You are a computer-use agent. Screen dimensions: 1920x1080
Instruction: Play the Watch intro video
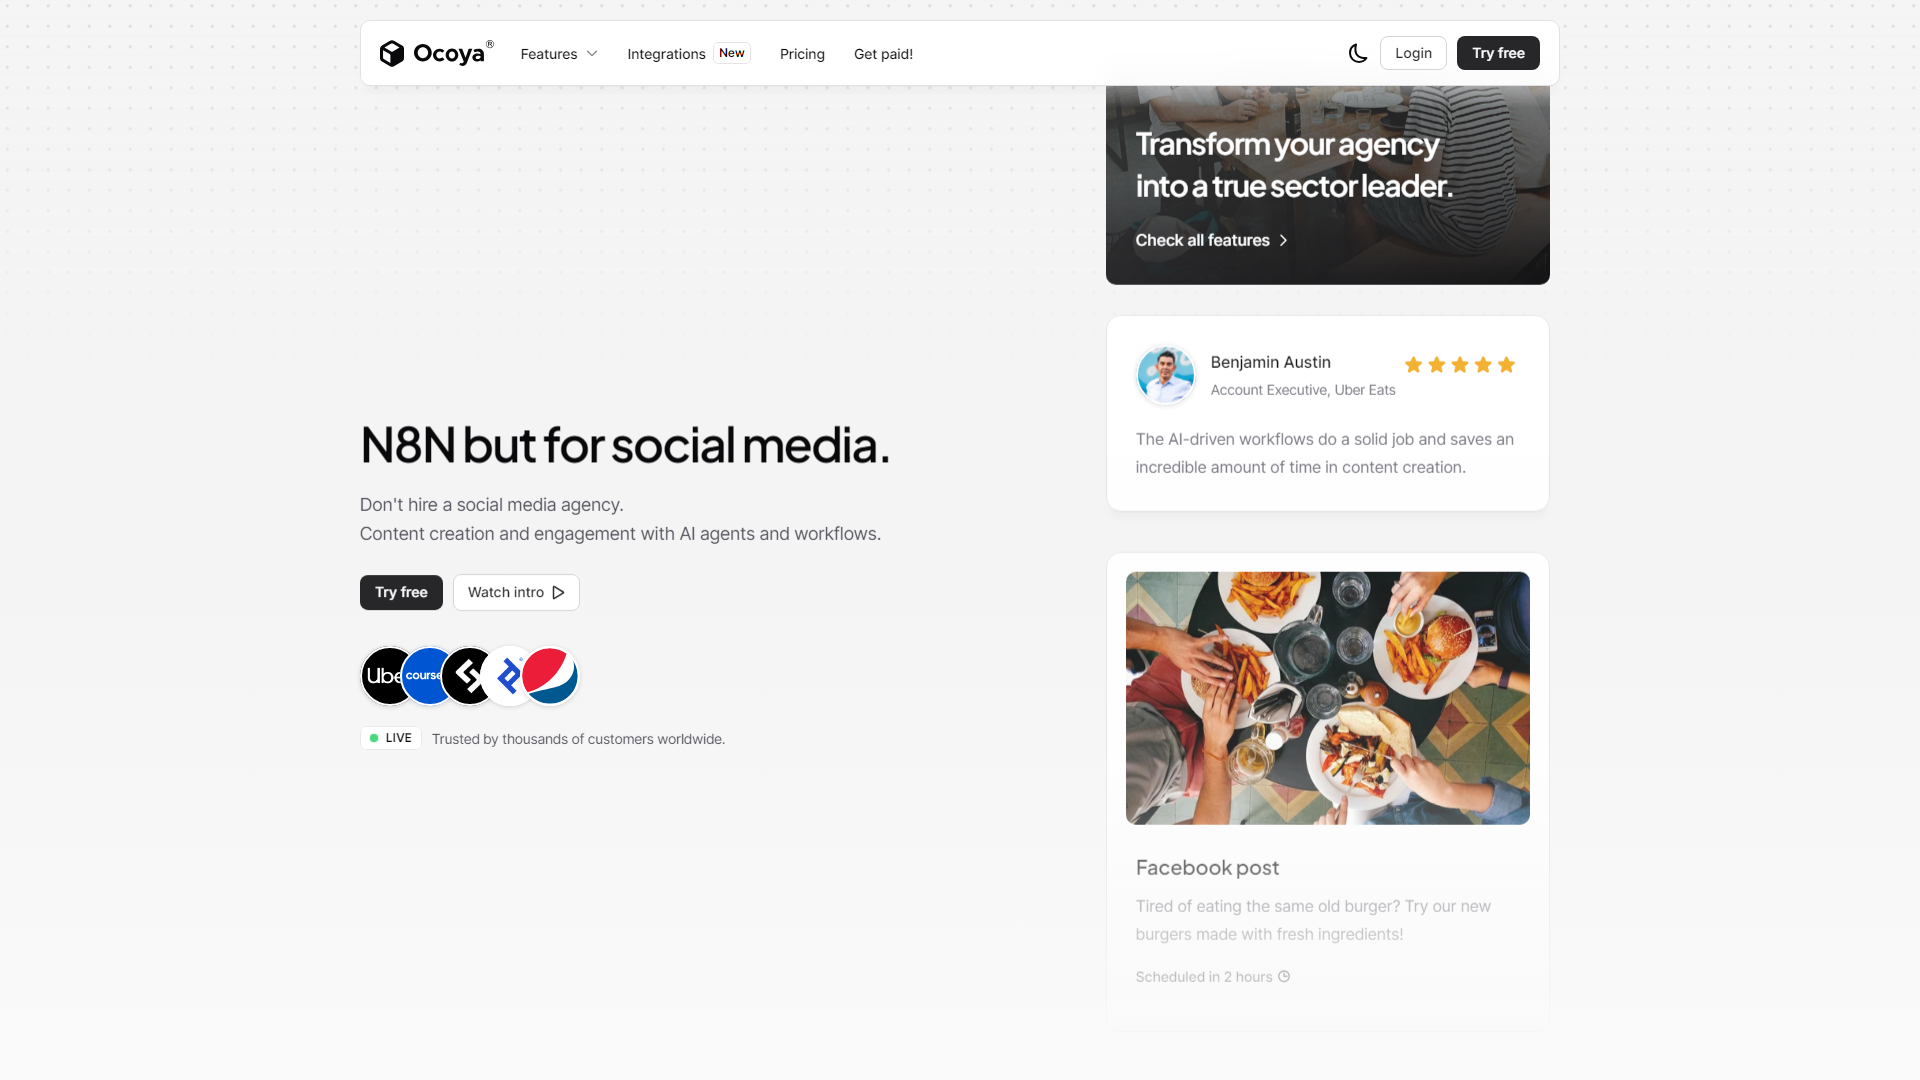click(x=516, y=592)
